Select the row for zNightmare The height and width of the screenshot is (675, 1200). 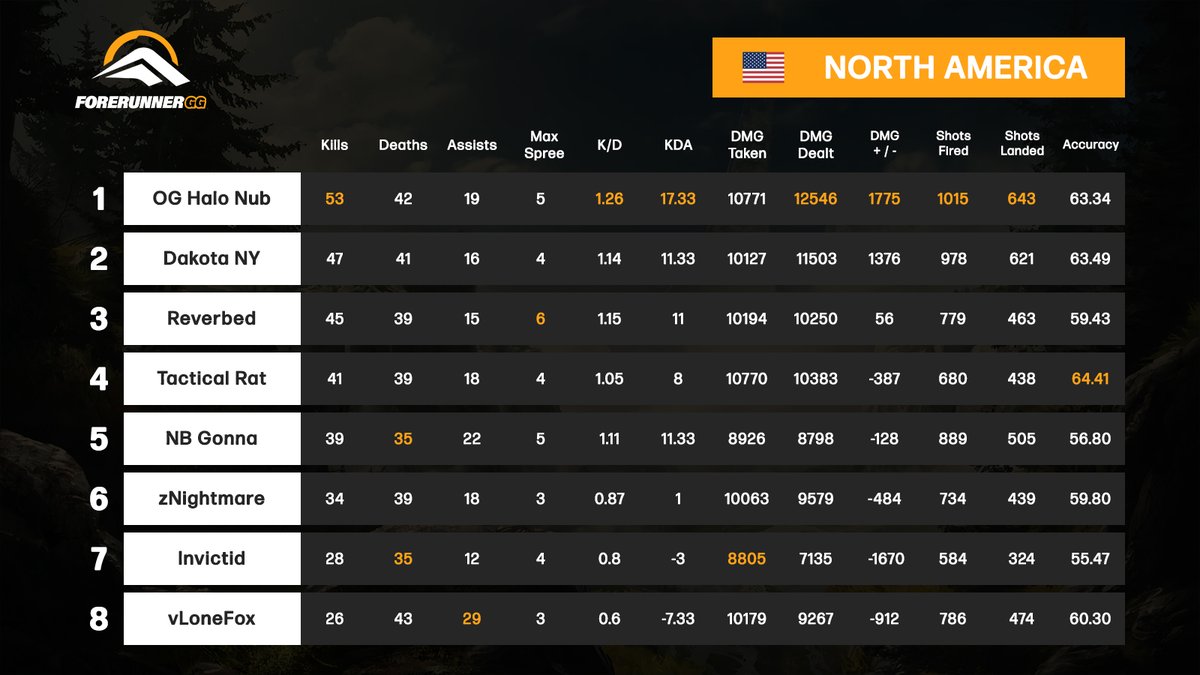(211, 498)
